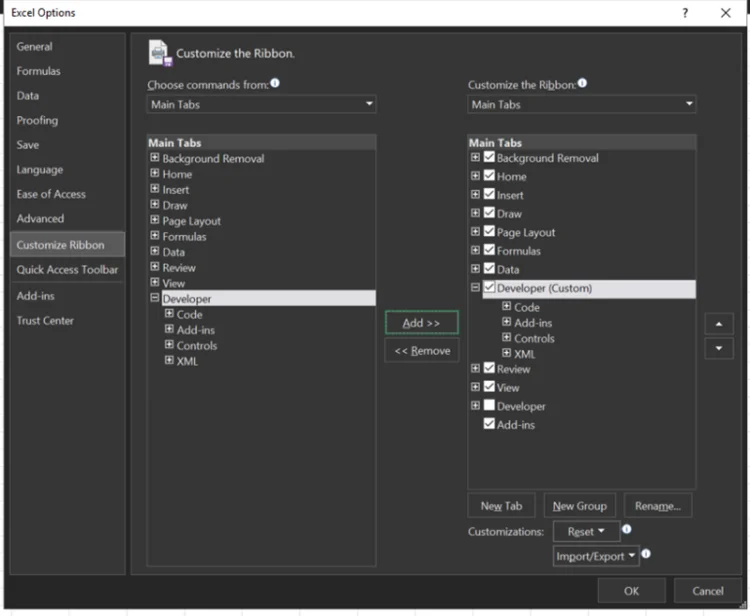
Task: Select Formulas row in left commands list
Action: (184, 236)
